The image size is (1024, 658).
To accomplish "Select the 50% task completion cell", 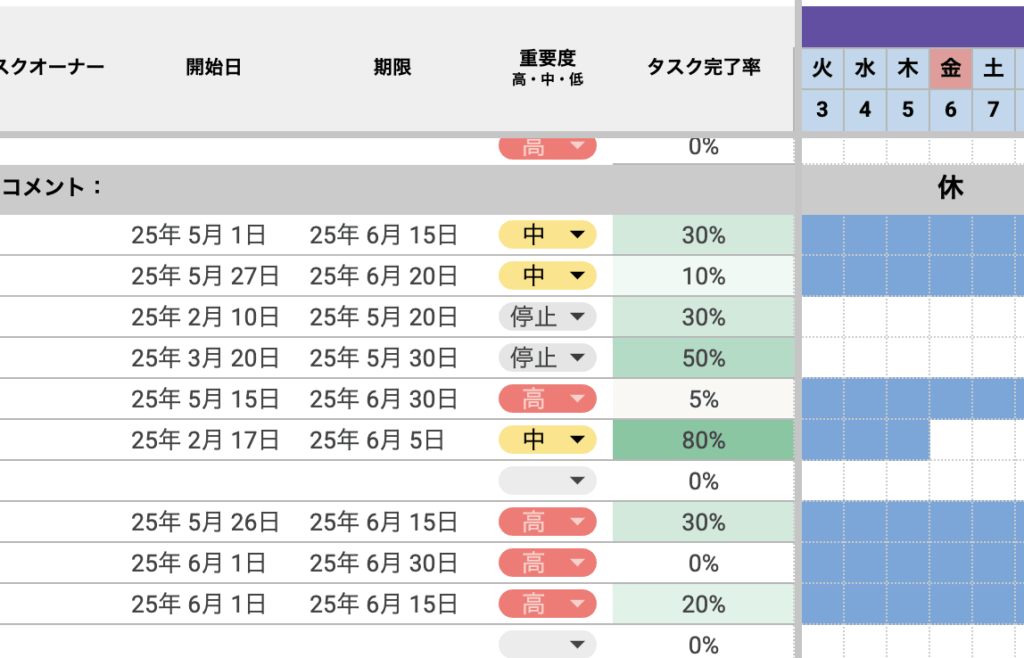I will (x=703, y=358).
